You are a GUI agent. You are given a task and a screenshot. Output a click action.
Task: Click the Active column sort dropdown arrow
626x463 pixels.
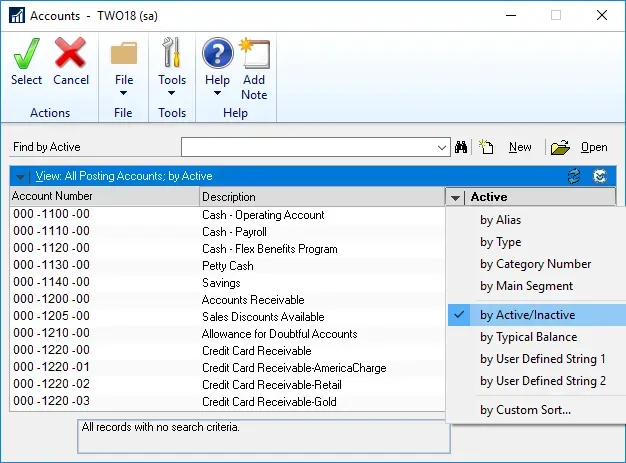coord(456,197)
